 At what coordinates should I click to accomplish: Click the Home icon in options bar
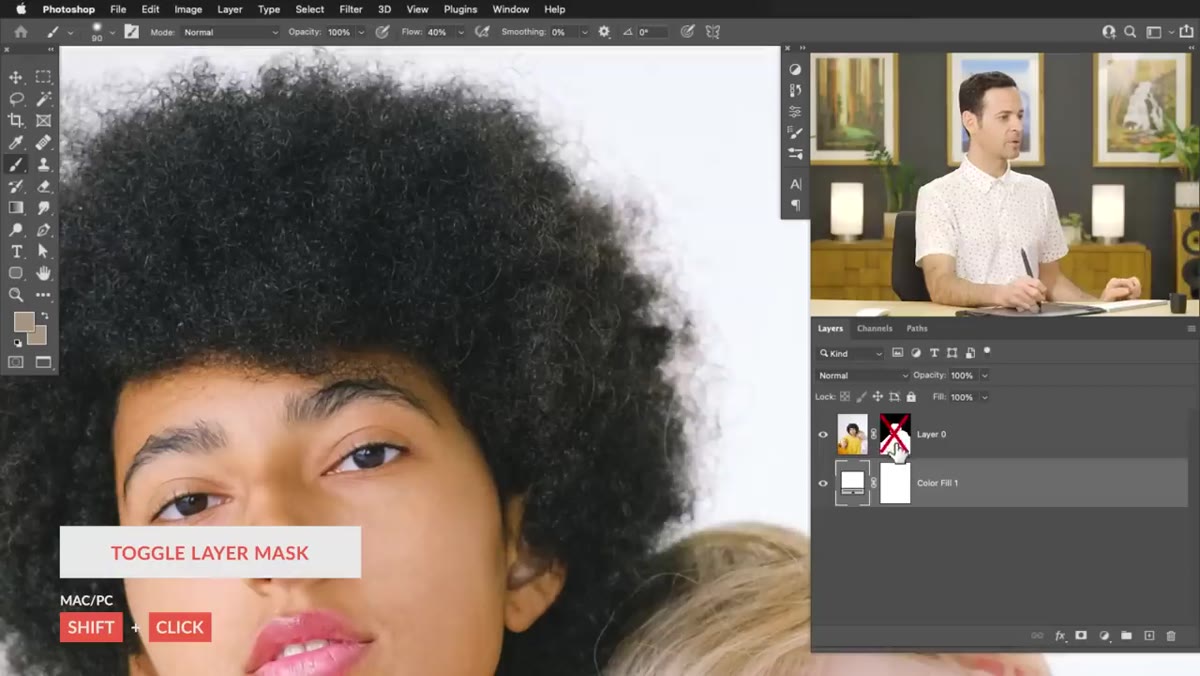point(20,32)
